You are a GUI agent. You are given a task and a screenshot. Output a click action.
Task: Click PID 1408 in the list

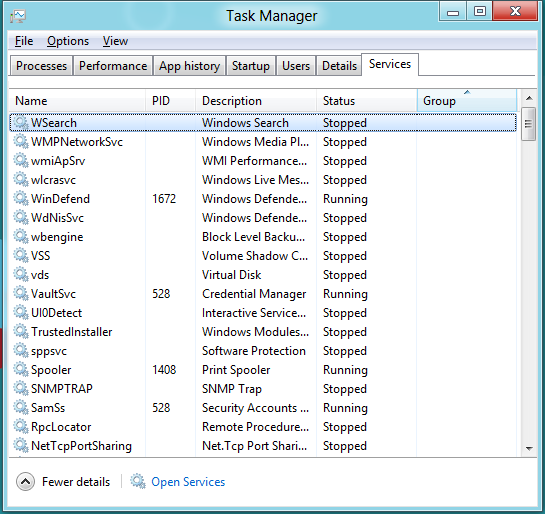(164, 370)
